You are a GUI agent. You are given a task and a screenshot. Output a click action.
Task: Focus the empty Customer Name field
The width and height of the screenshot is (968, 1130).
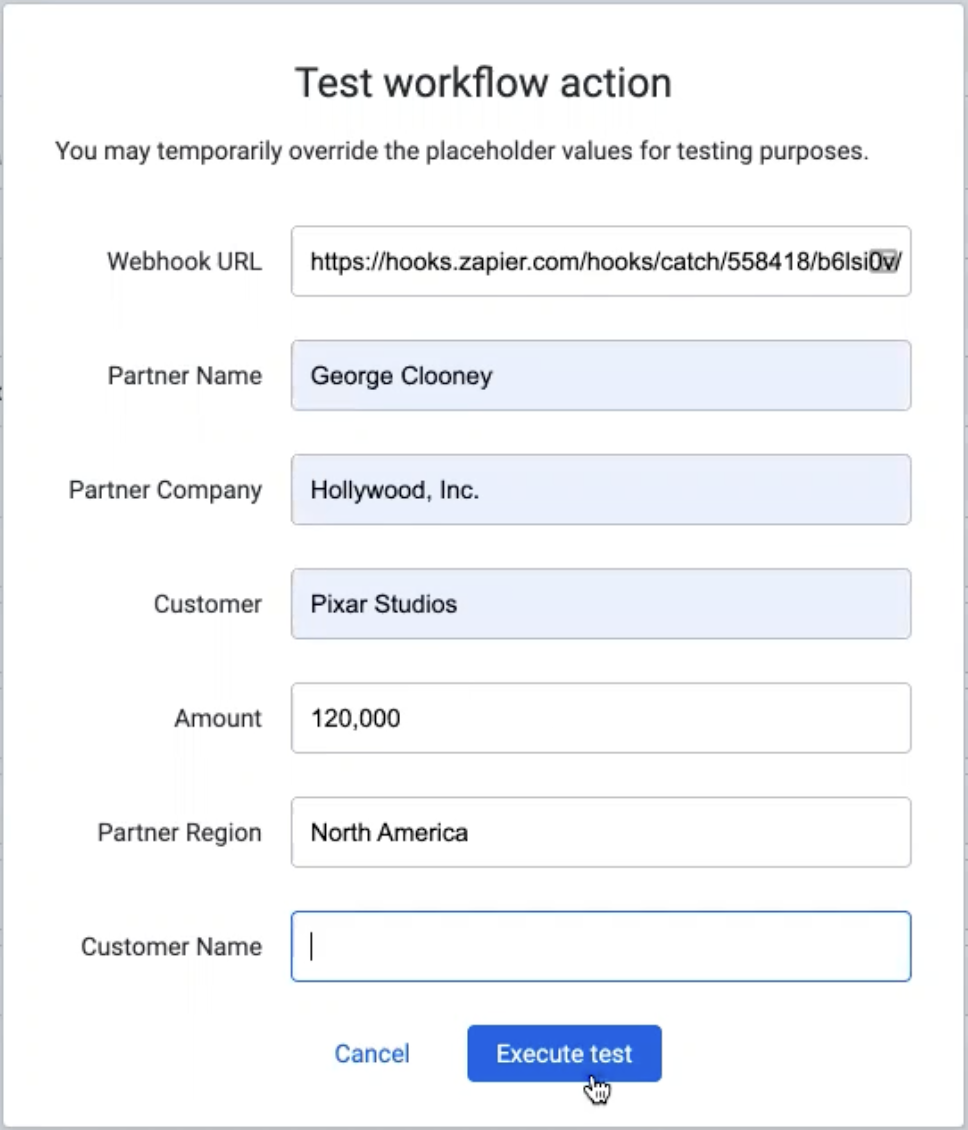tap(600, 946)
